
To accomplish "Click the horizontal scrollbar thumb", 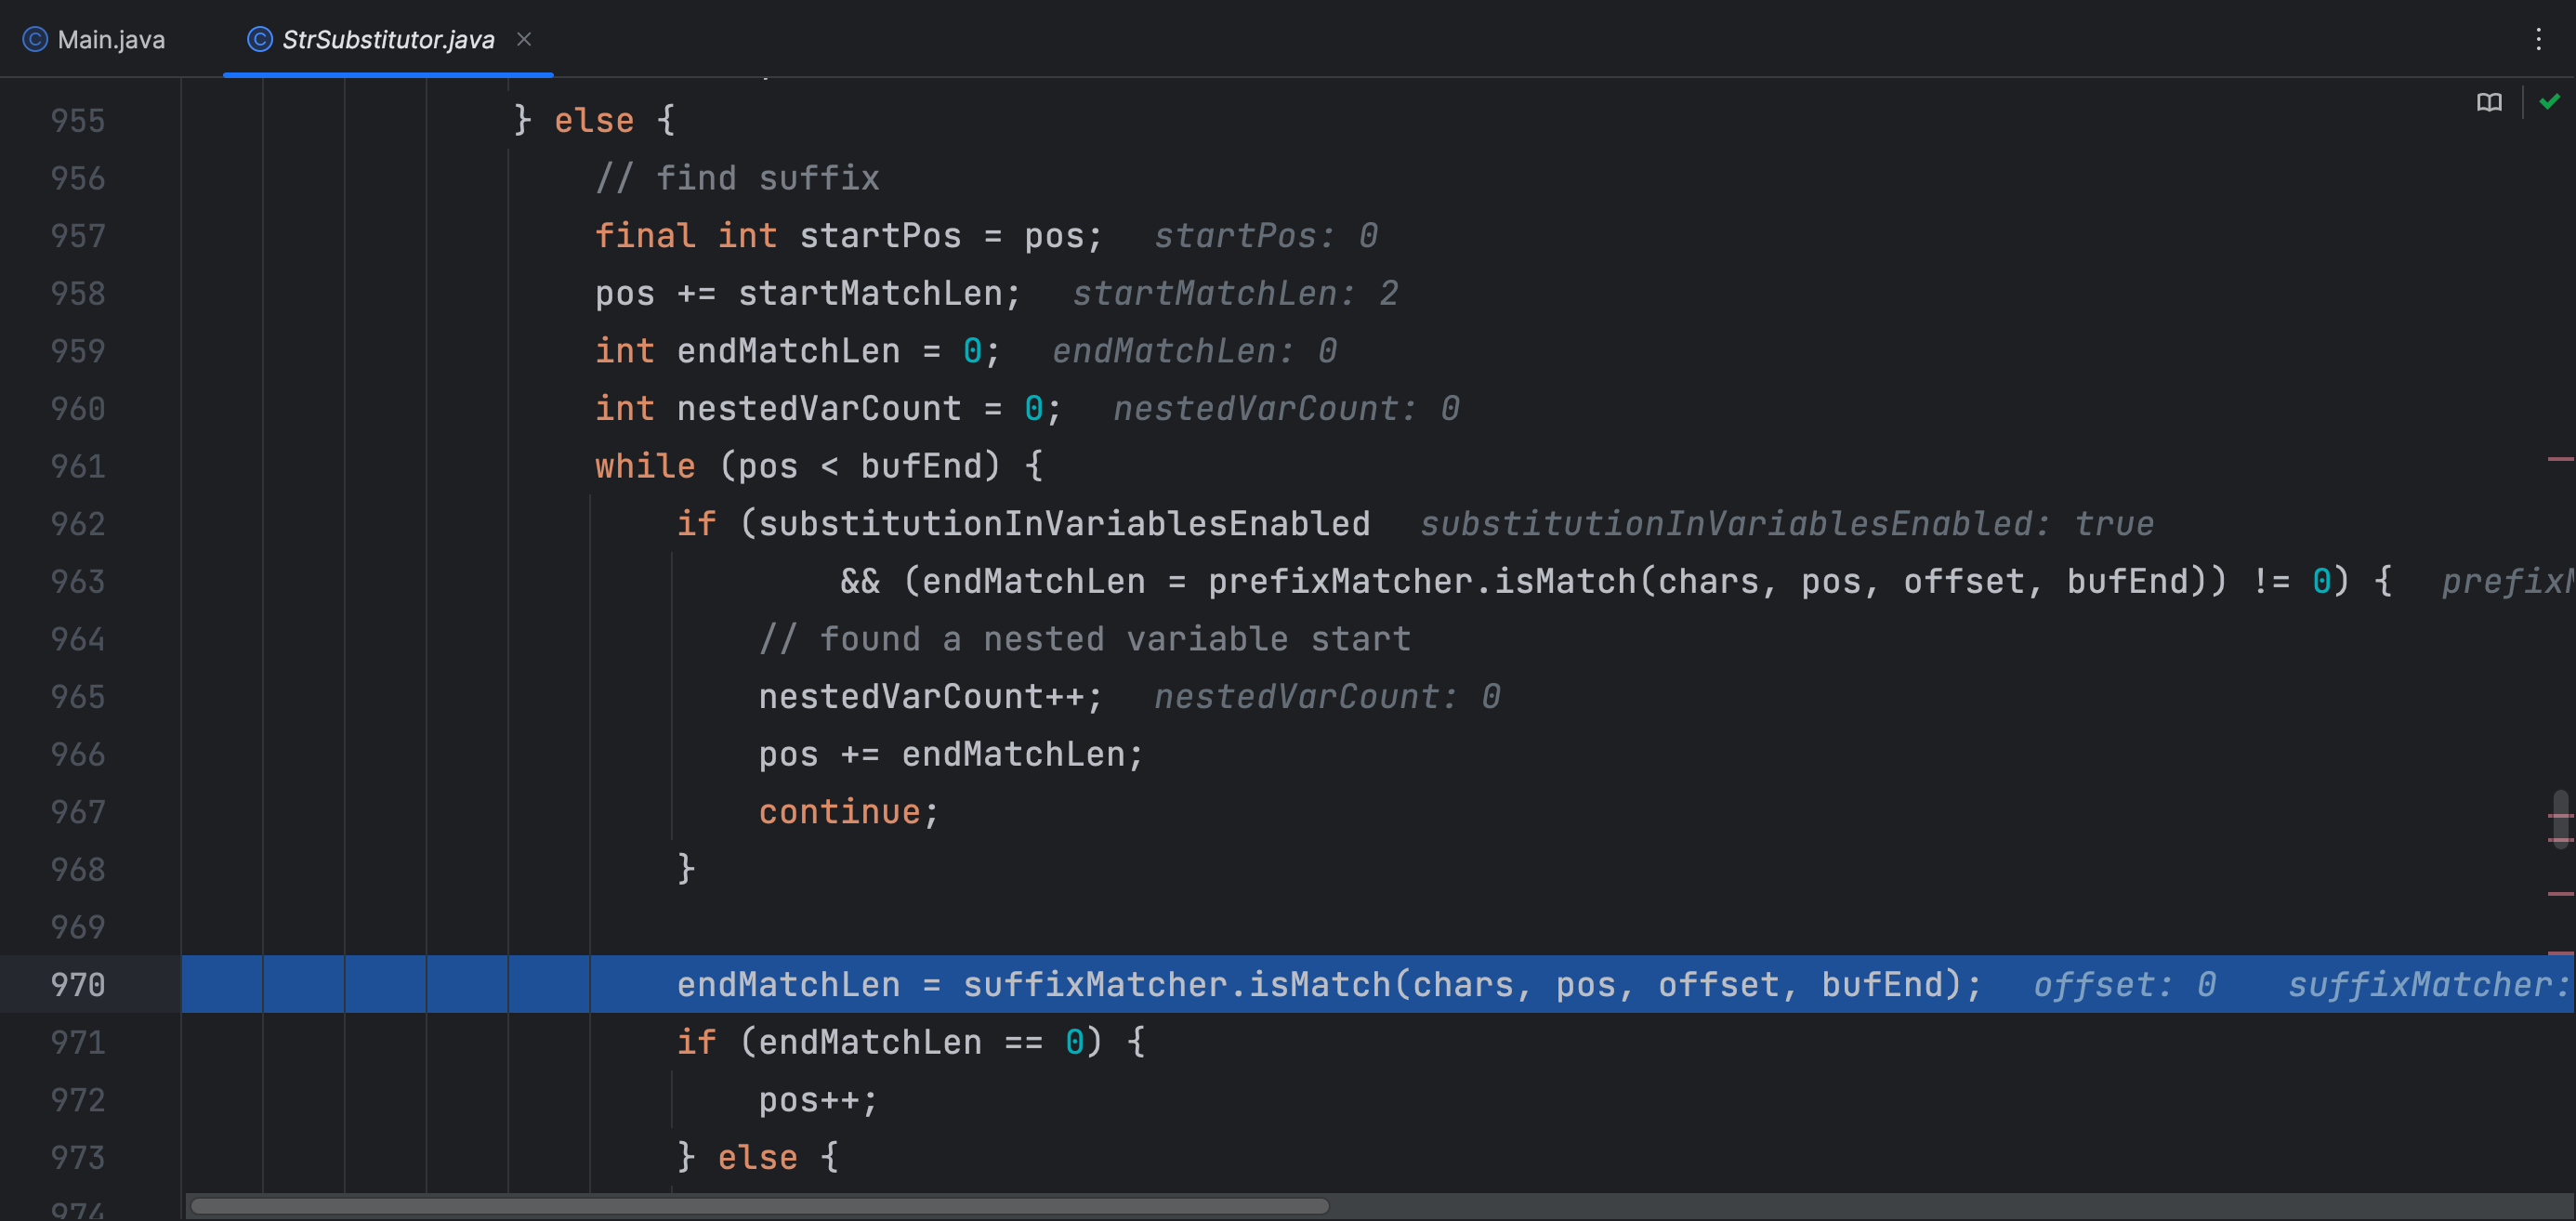I will coord(760,1206).
